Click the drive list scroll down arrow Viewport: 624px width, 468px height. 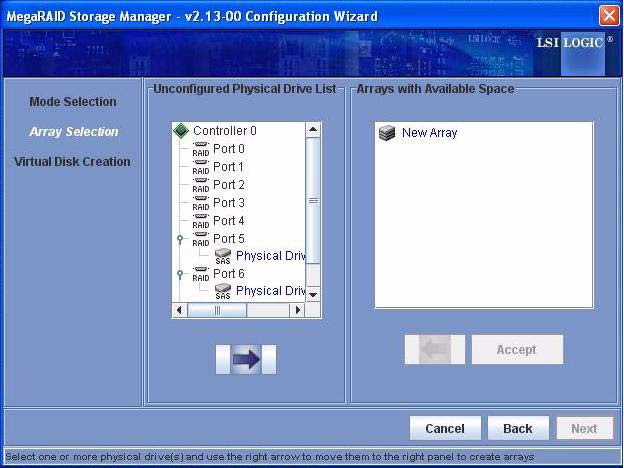[313, 295]
